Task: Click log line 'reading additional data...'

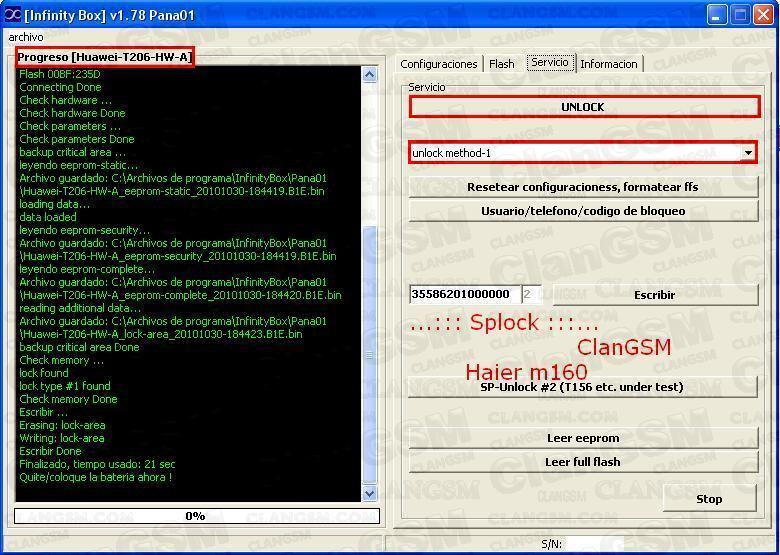Action: click(x=80, y=308)
